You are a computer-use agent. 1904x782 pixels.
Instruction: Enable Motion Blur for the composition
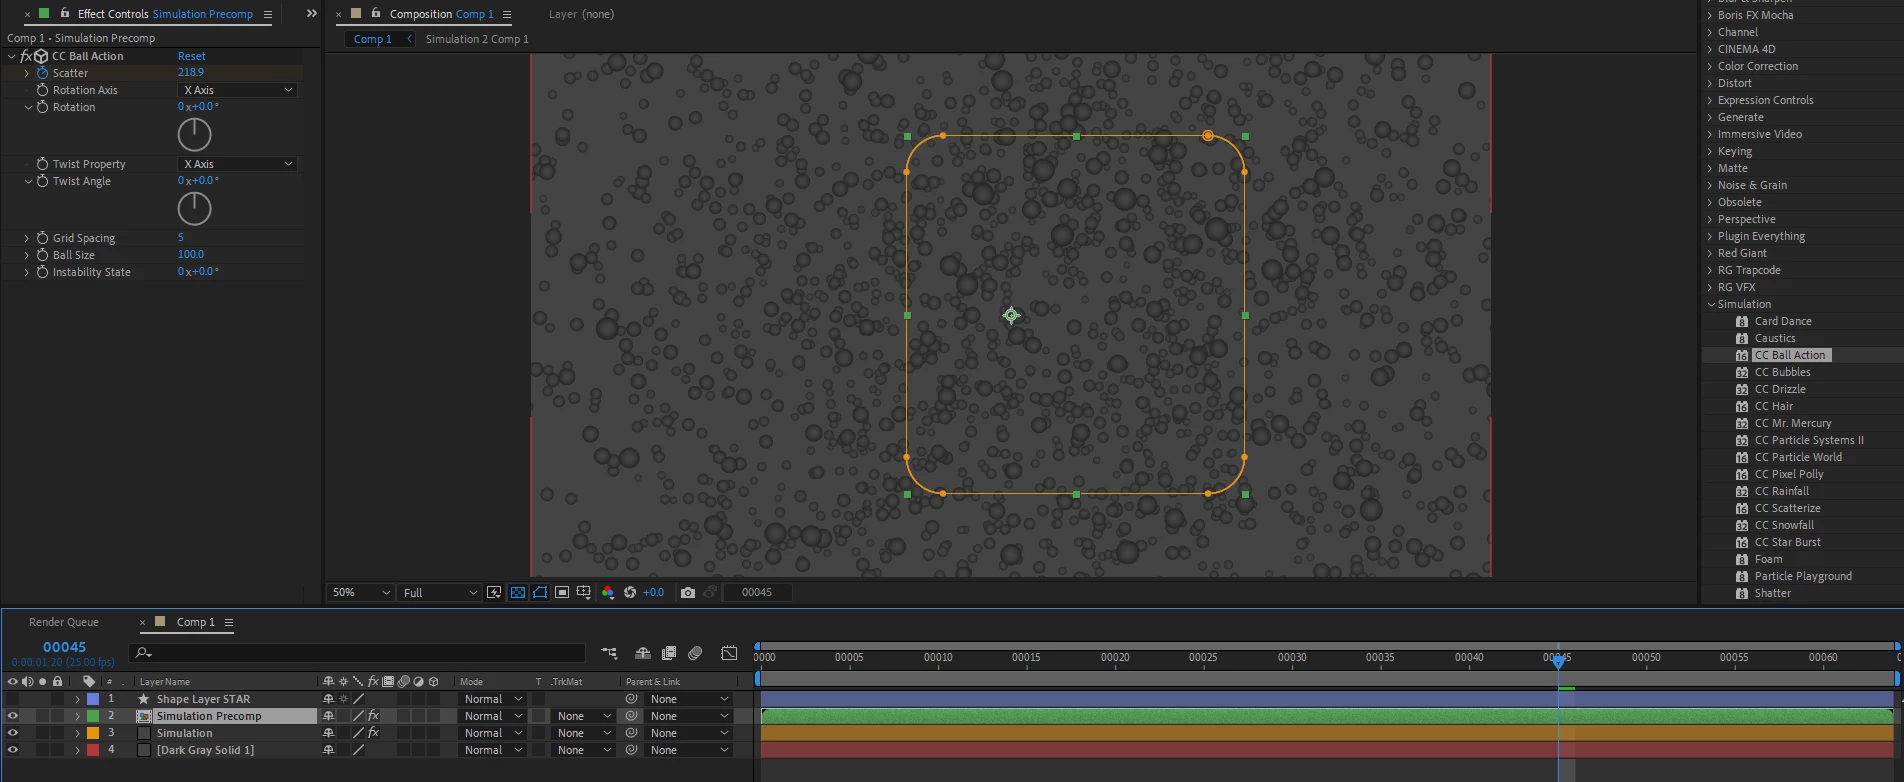point(696,653)
